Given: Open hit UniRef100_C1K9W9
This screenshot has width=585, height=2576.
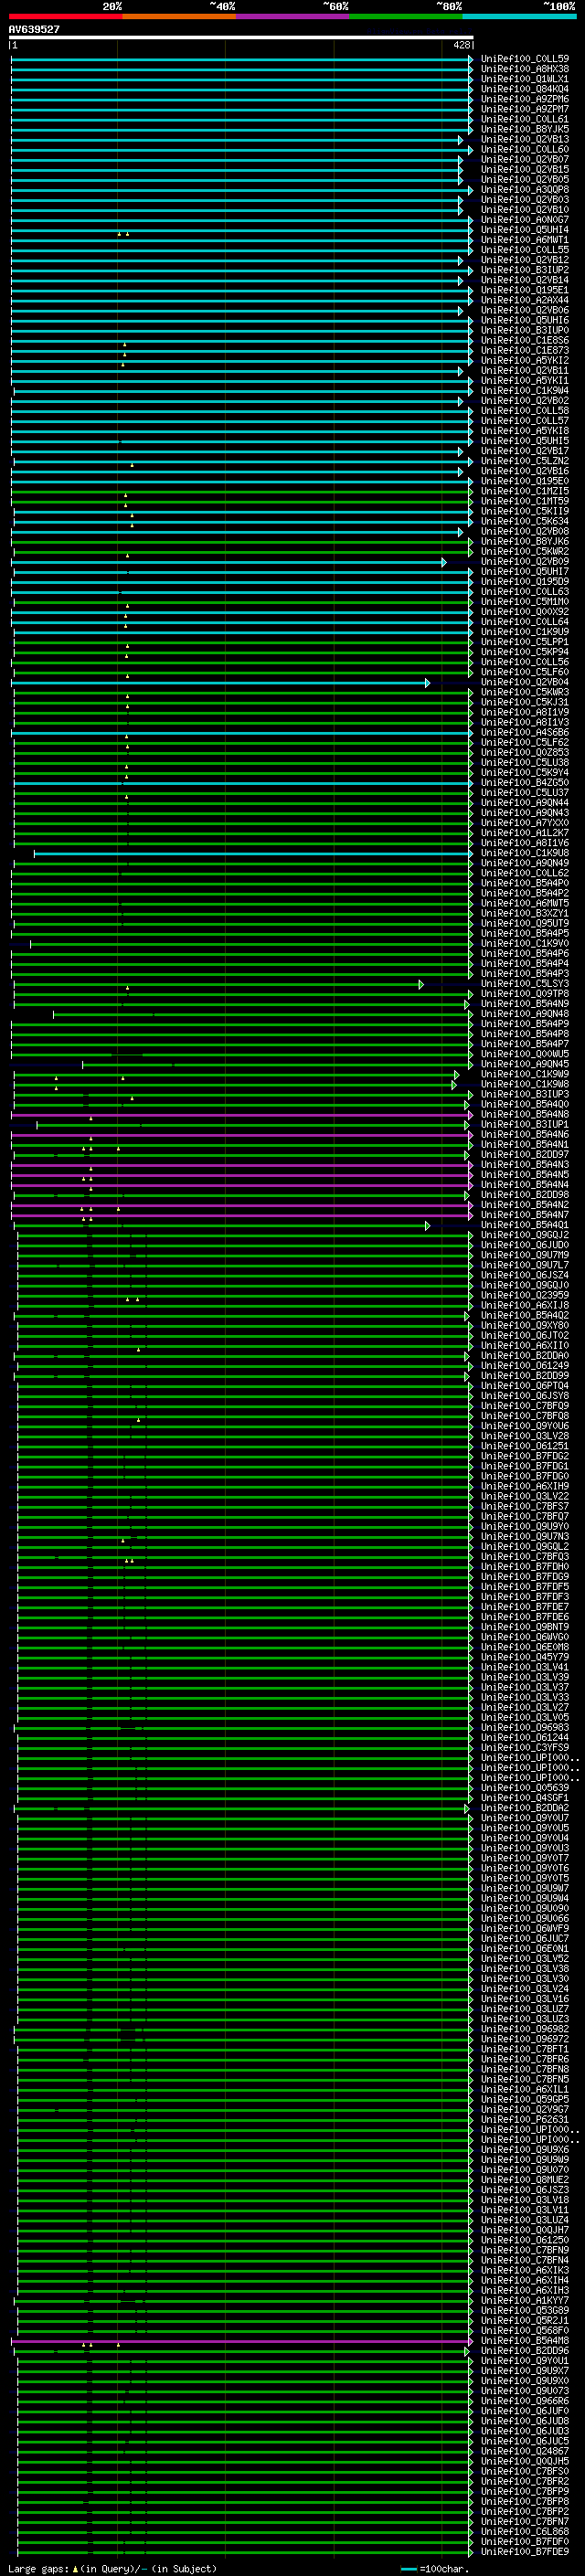Looking at the screenshot, I should tap(525, 1074).
